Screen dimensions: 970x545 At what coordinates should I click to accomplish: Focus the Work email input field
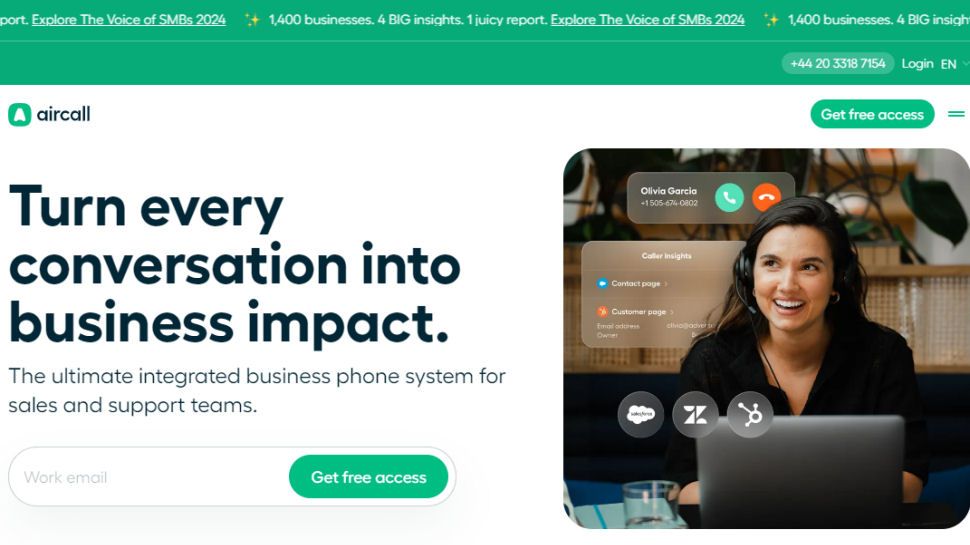(x=148, y=477)
